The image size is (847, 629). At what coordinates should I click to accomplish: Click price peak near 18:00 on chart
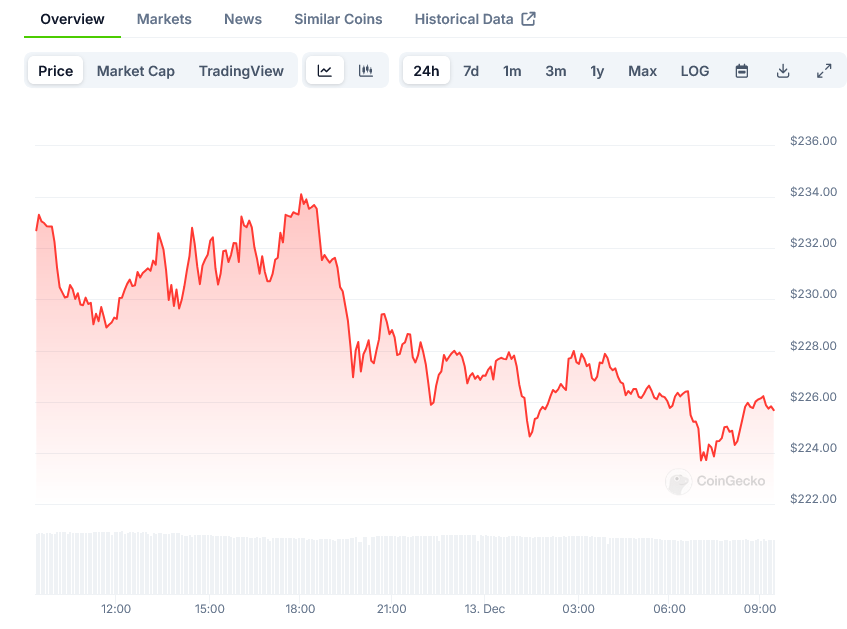301,195
